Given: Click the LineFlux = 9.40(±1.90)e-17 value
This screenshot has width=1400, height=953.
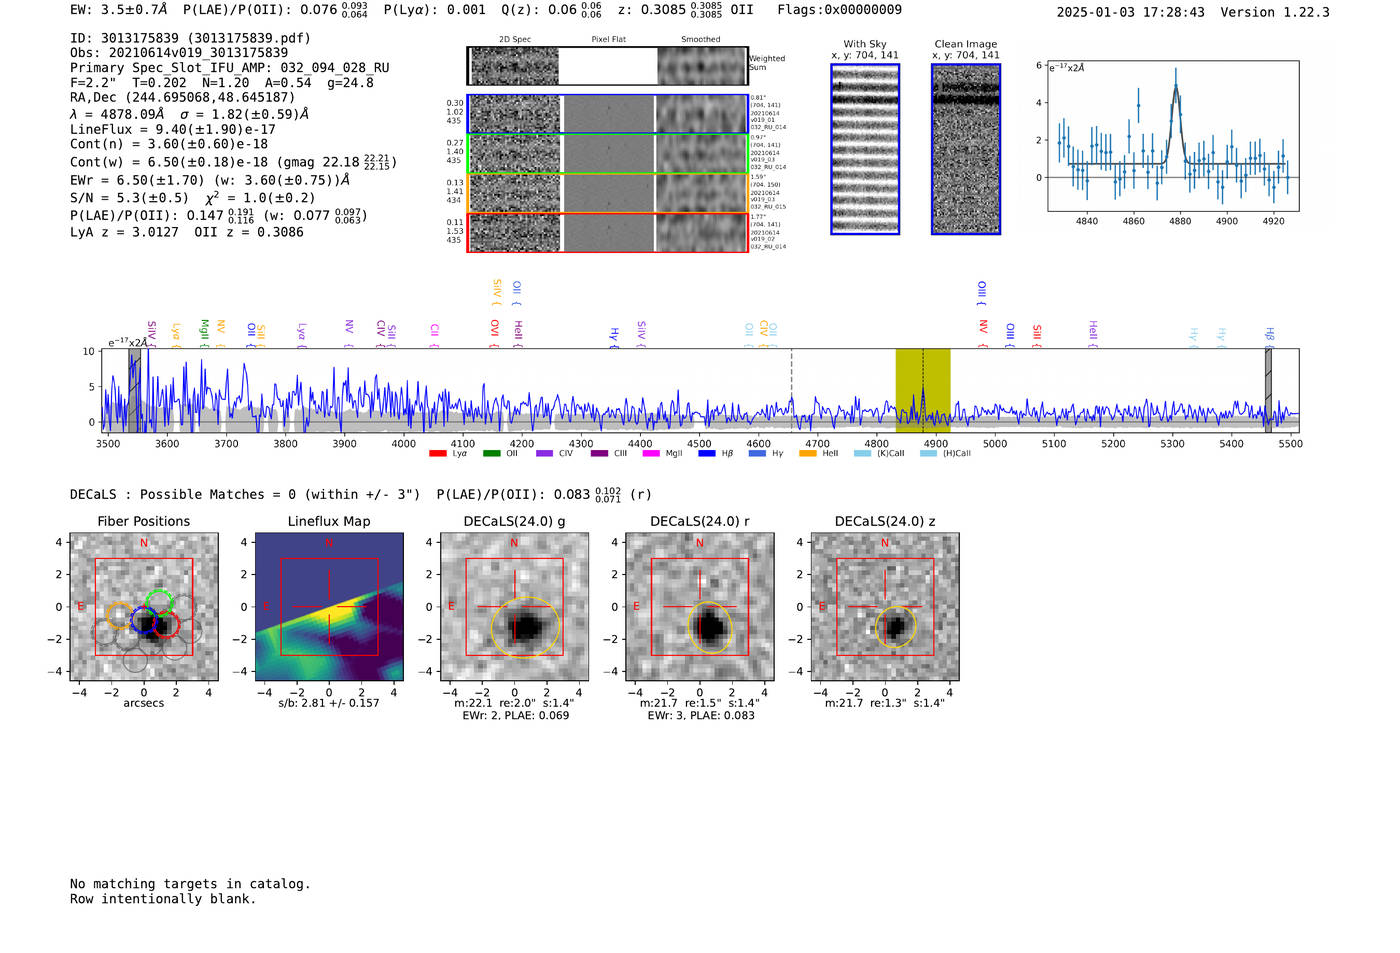Looking at the screenshot, I should pyautogui.click(x=173, y=130).
